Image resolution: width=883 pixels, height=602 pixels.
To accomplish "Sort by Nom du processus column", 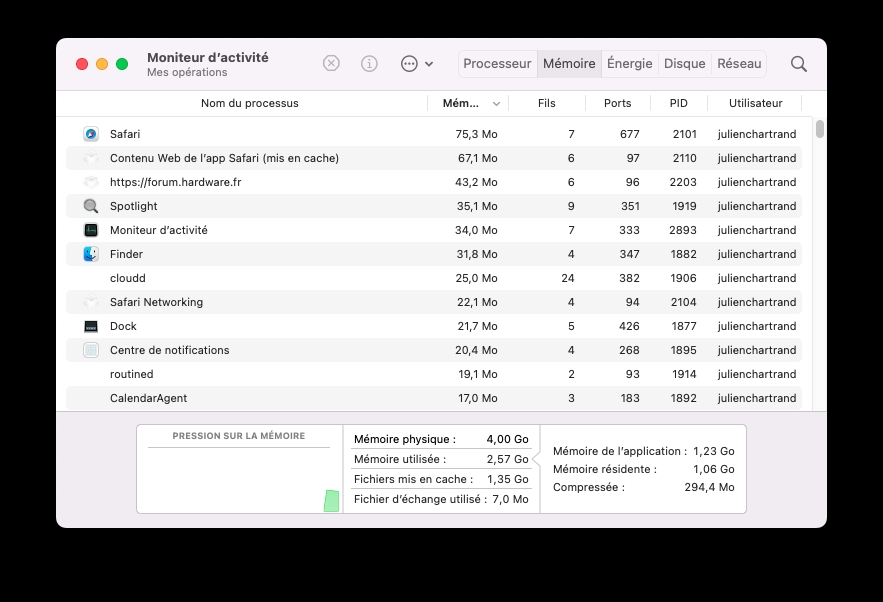I will (249, 103).
